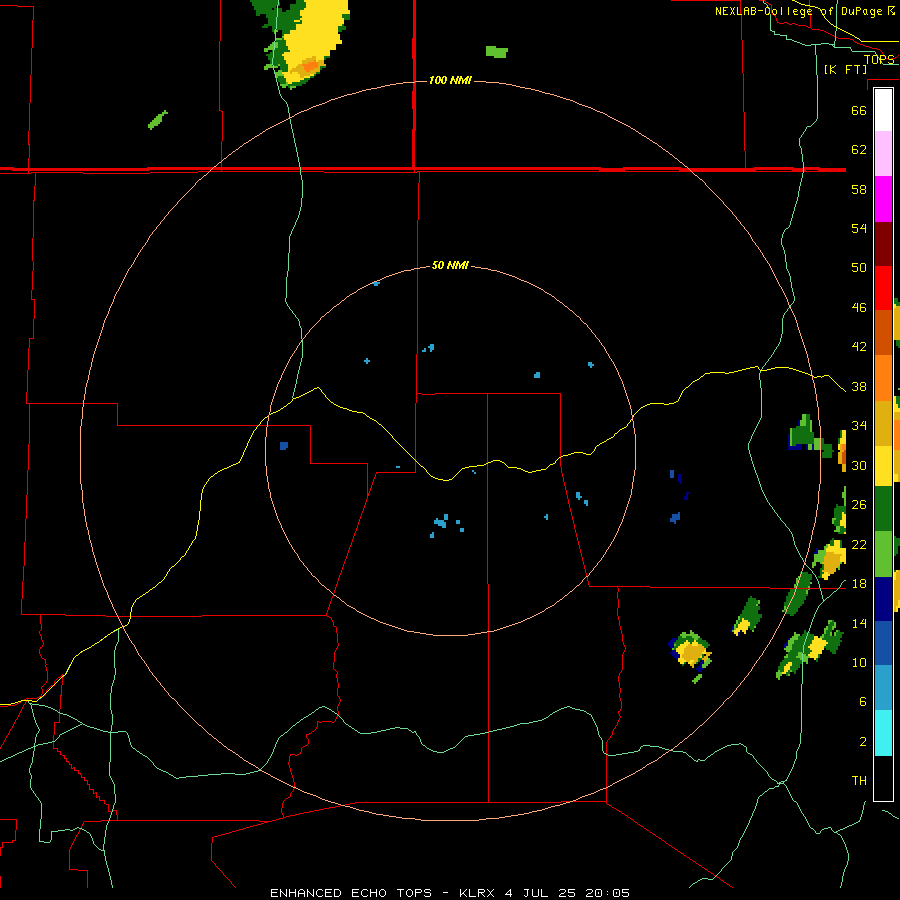900x900 pixels.
Task: Click the '10' legend value
Action: tap(859, 662)
